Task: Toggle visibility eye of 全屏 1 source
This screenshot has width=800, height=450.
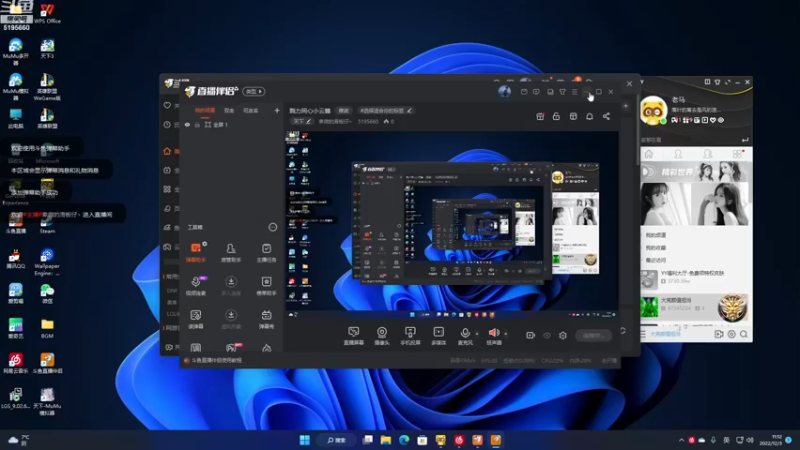Action: [x=187, y=124]
